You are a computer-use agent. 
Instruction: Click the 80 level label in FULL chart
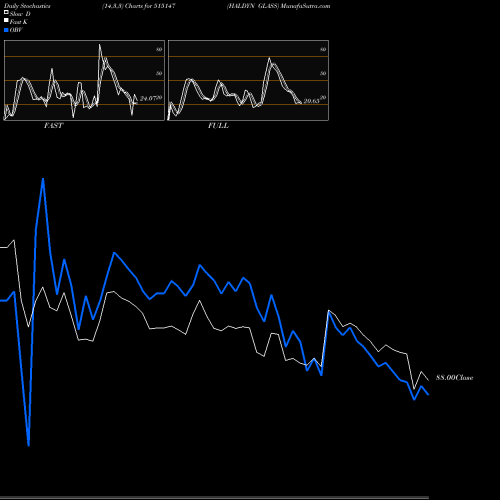(x=323, y=49)
